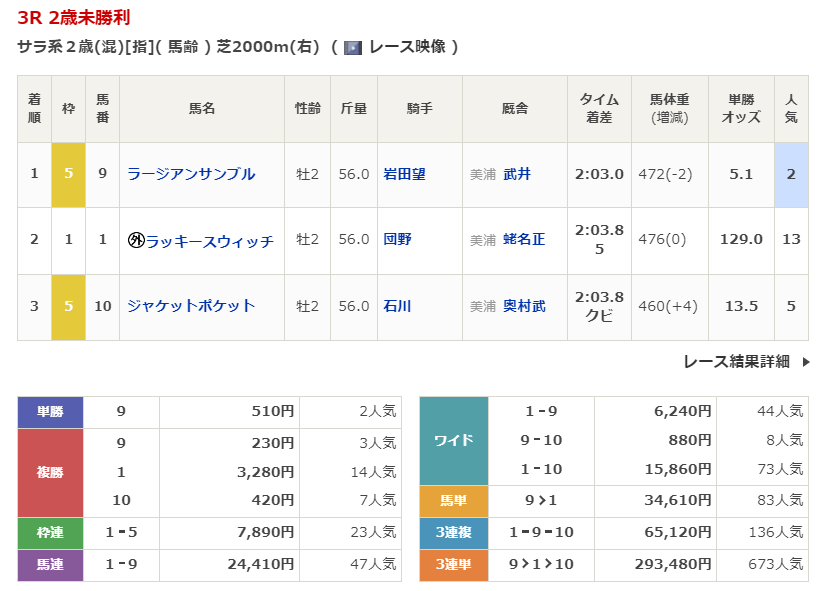Open trainer 武井 page
824x591 pixels.
[517, 174]
